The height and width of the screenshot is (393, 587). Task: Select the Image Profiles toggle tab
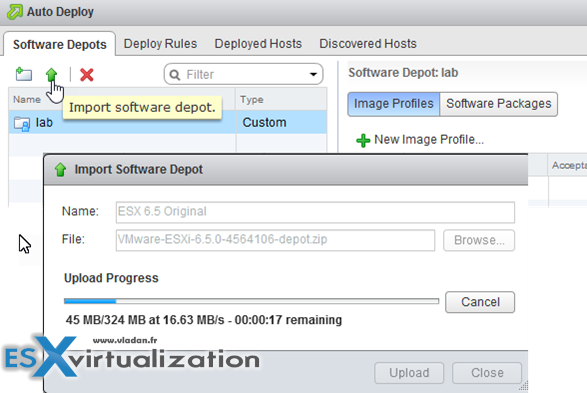point(393,104)
